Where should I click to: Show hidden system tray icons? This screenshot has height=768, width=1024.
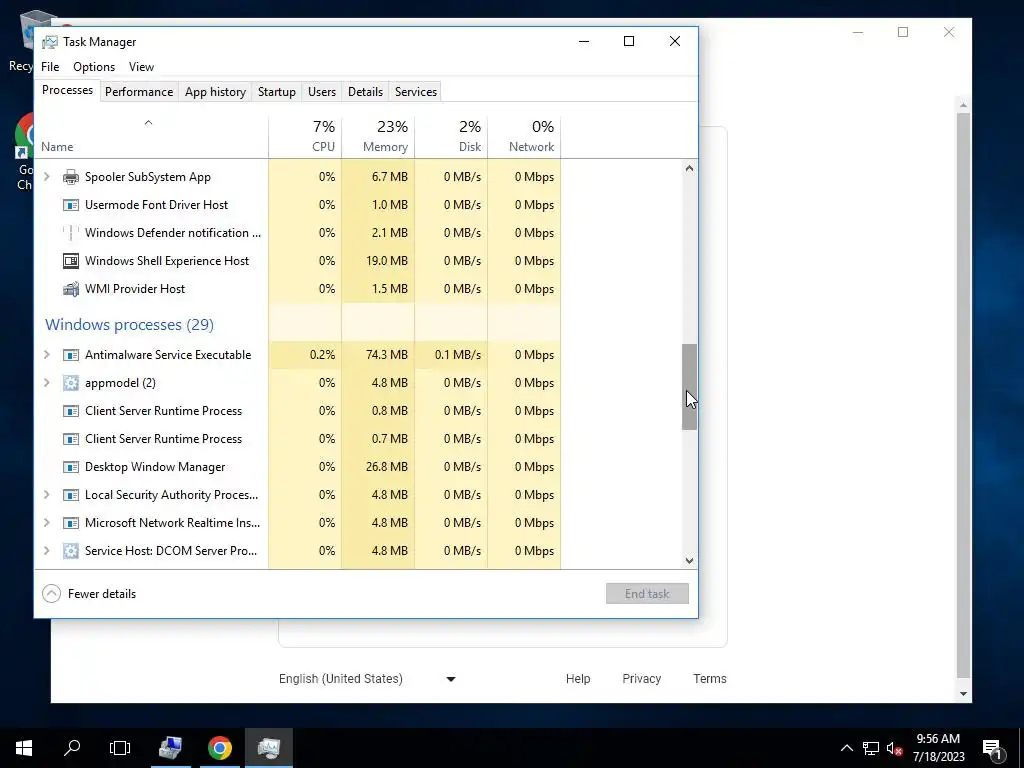[846, 748]
